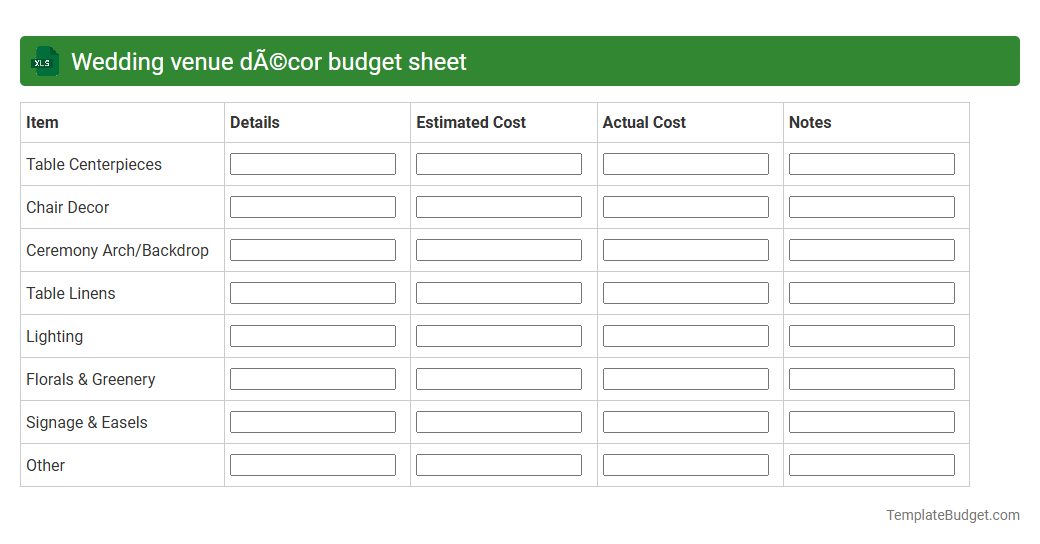Click Table Linens Estimated Cost field
This screenshot has height=544, width=1040.
[499, 293]
